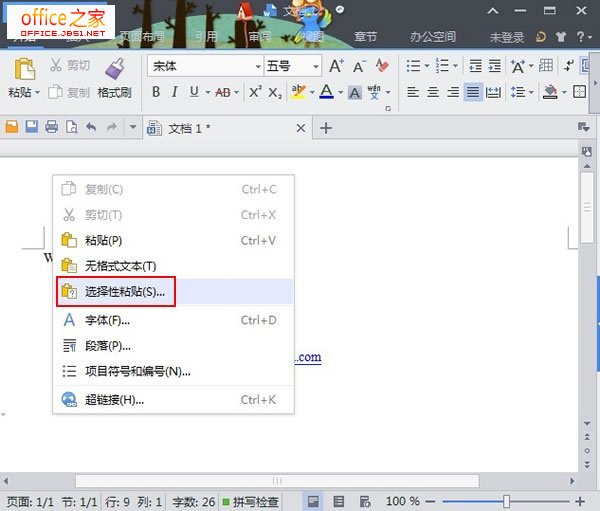
Task: Click the .com hyperlink in document
Action: [308, 358]
